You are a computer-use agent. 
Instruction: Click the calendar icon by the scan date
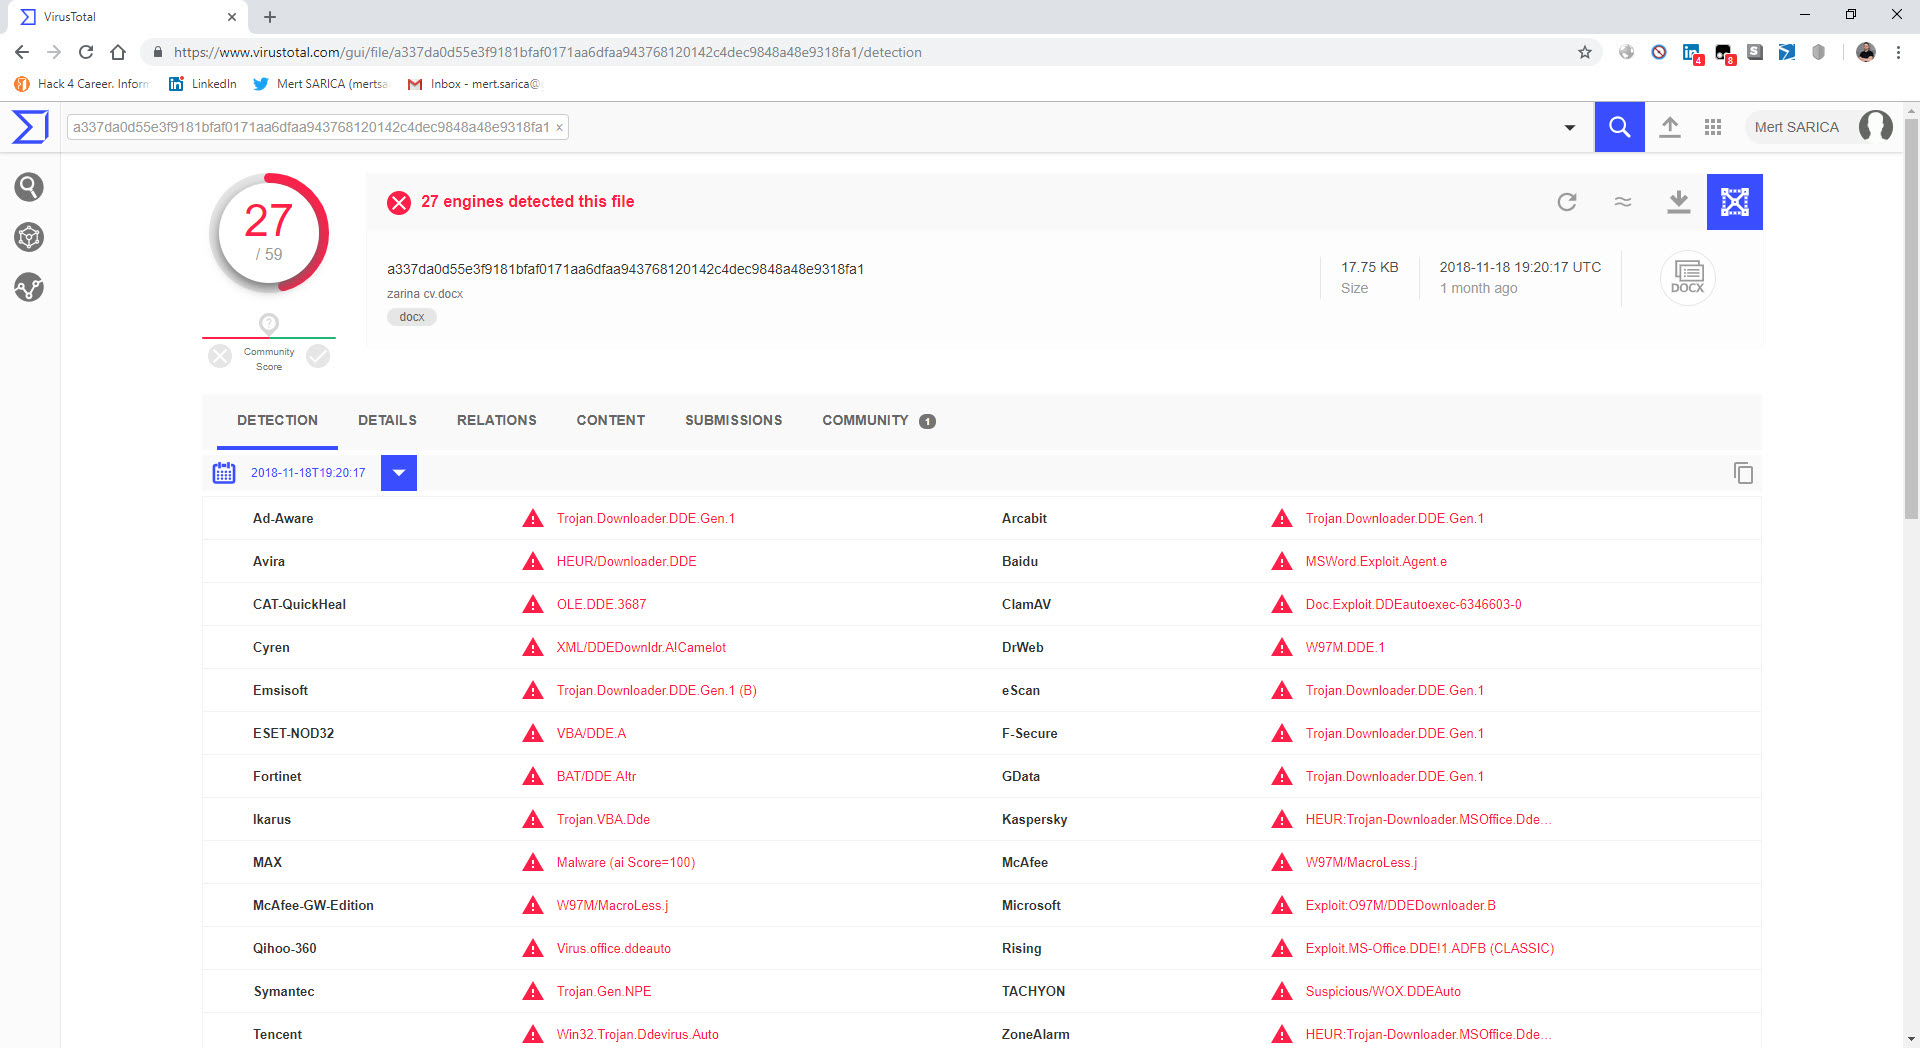224,473
